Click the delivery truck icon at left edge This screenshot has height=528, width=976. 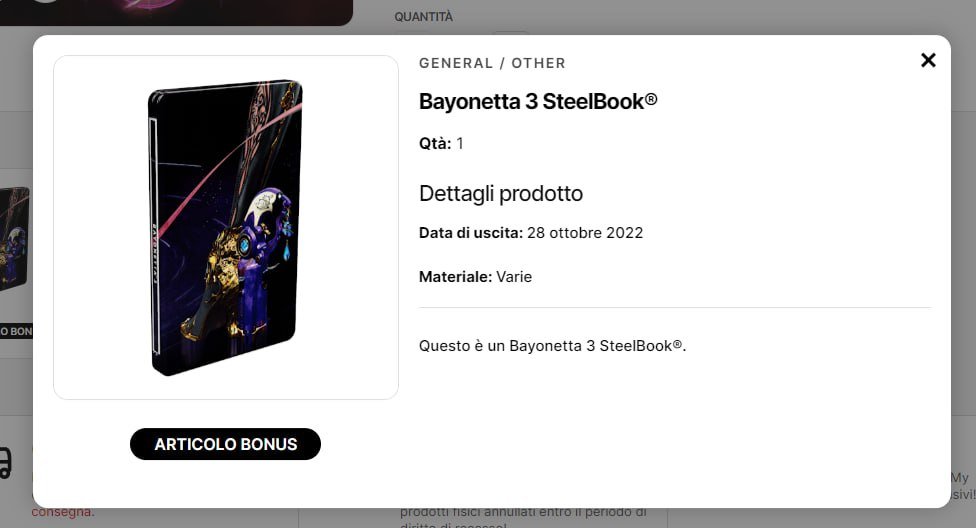click(5, 463)
